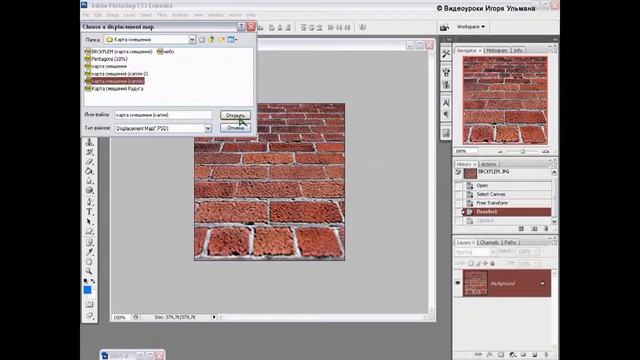
Task: Select the карта смещения (капли-2) file
Action: (x=116, y=73)
